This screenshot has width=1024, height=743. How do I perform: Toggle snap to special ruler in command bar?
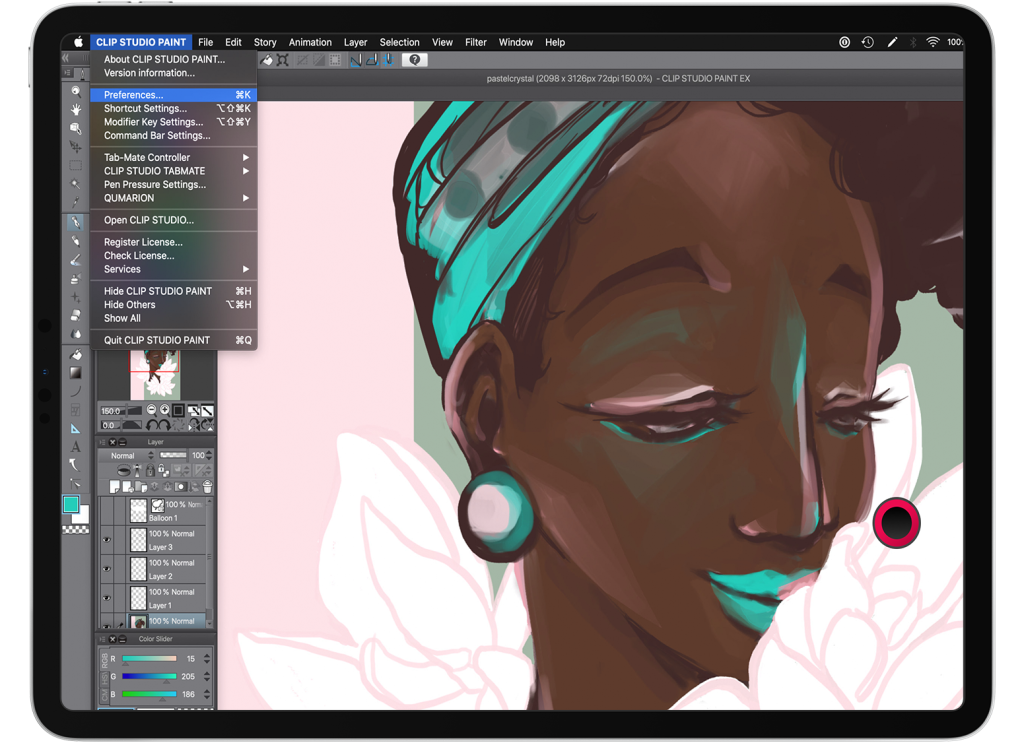coord(372,60)
